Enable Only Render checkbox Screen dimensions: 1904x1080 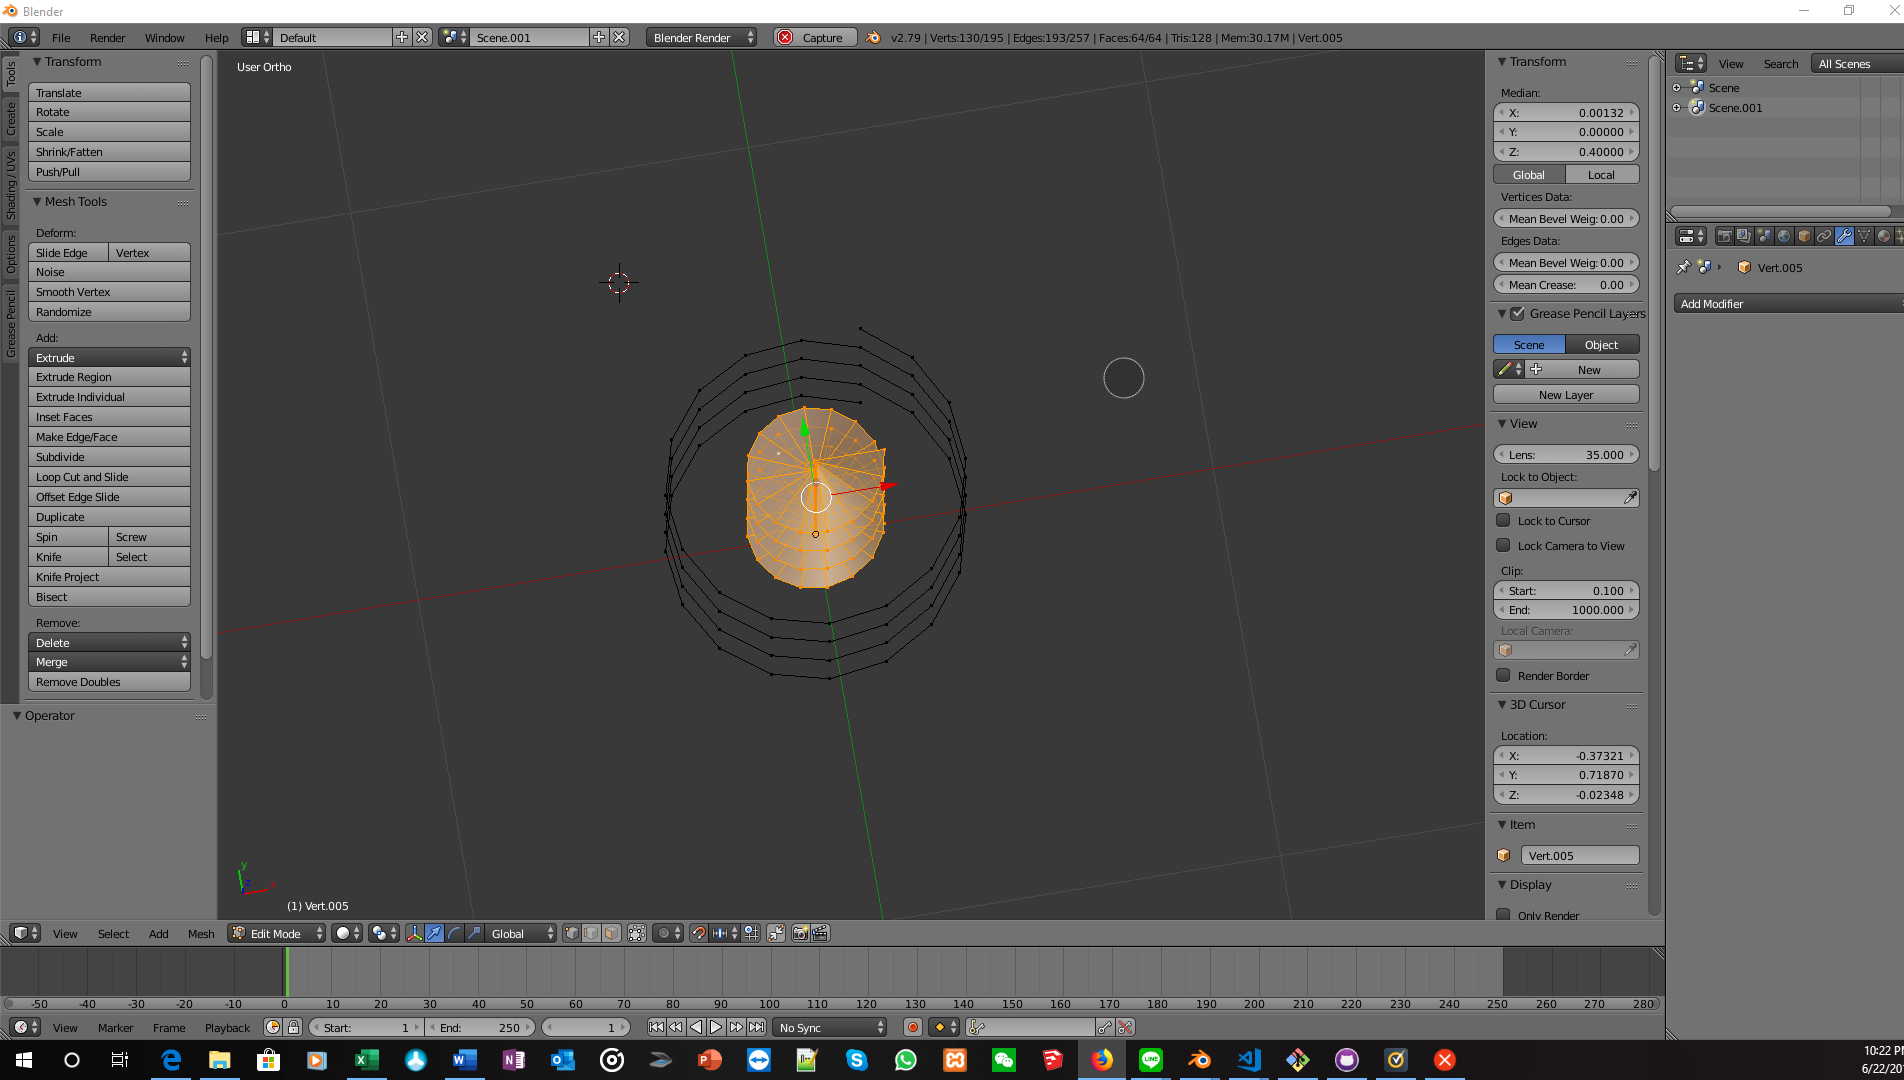point(1503,914)
